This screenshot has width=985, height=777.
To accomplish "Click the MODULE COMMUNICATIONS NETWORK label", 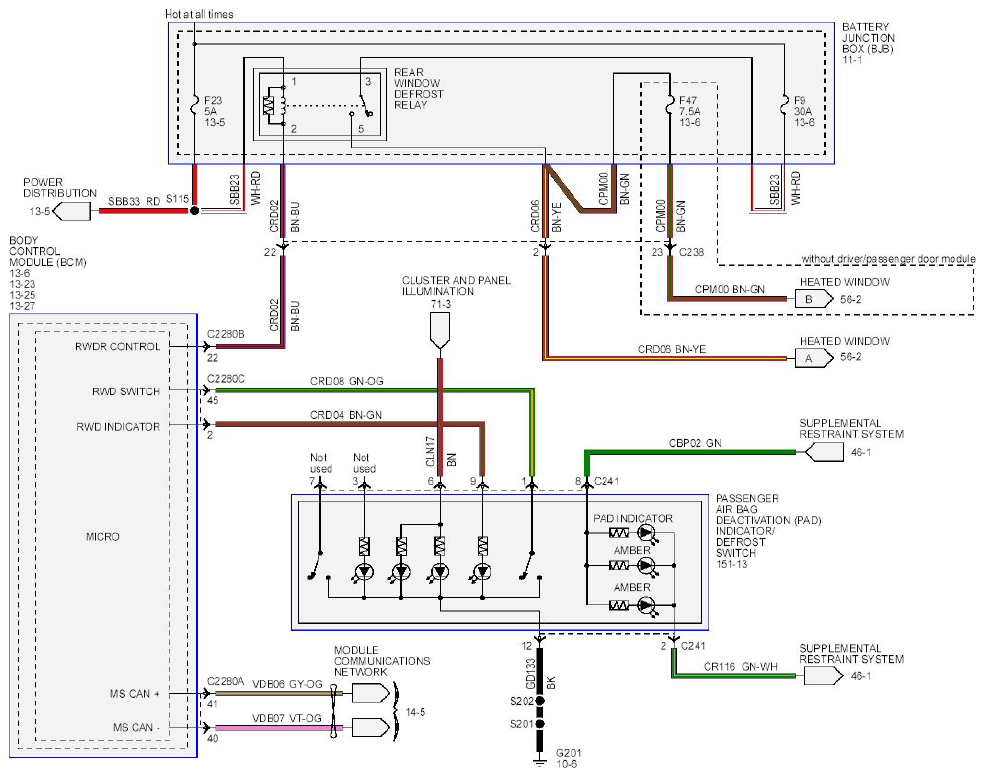I will (382, 661).
